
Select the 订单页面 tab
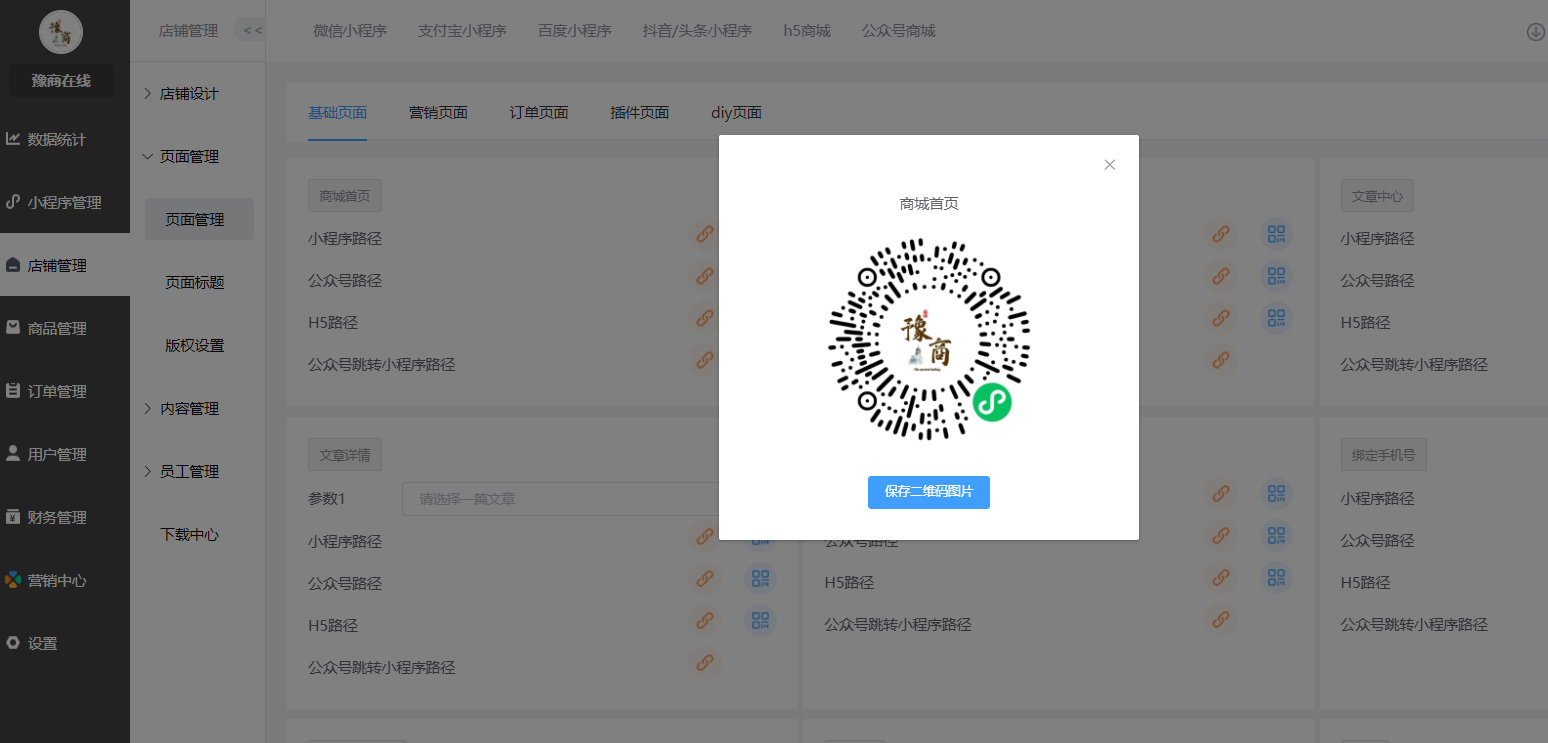pos(539,112)
